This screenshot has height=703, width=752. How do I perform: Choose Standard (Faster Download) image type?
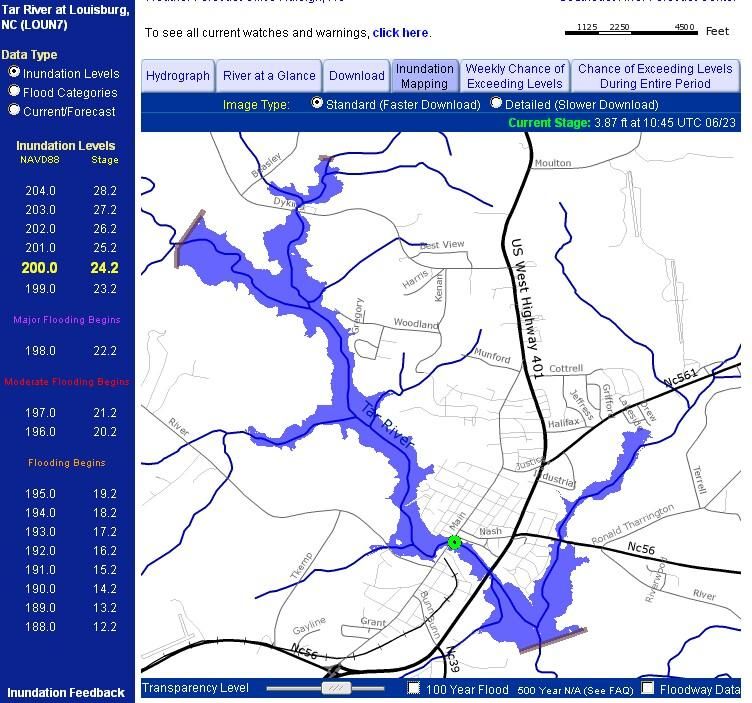click(317, 103)
